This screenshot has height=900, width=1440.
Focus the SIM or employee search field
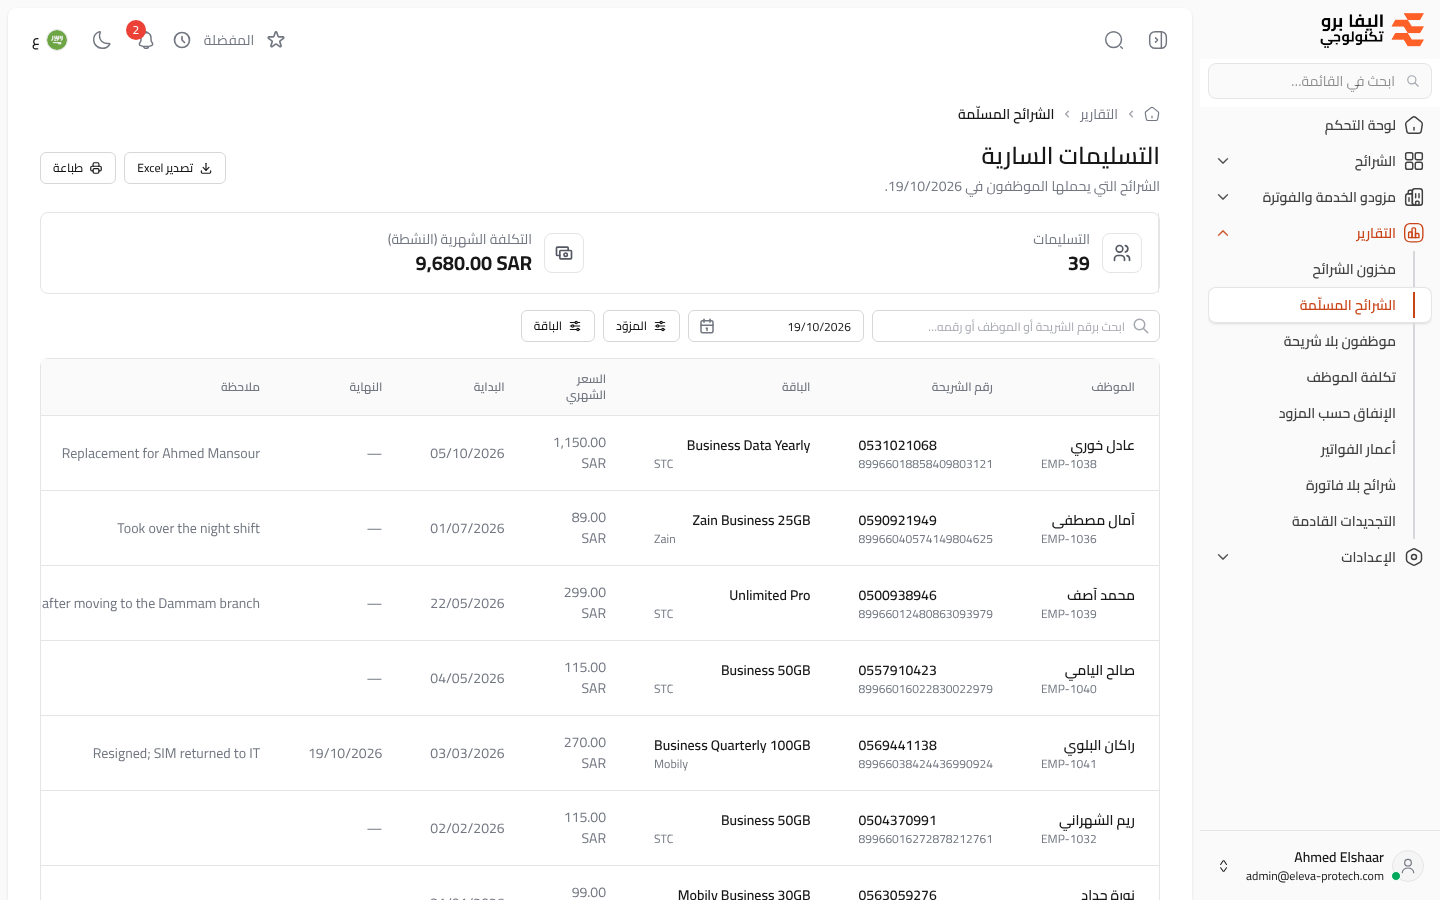[1016, 326]
